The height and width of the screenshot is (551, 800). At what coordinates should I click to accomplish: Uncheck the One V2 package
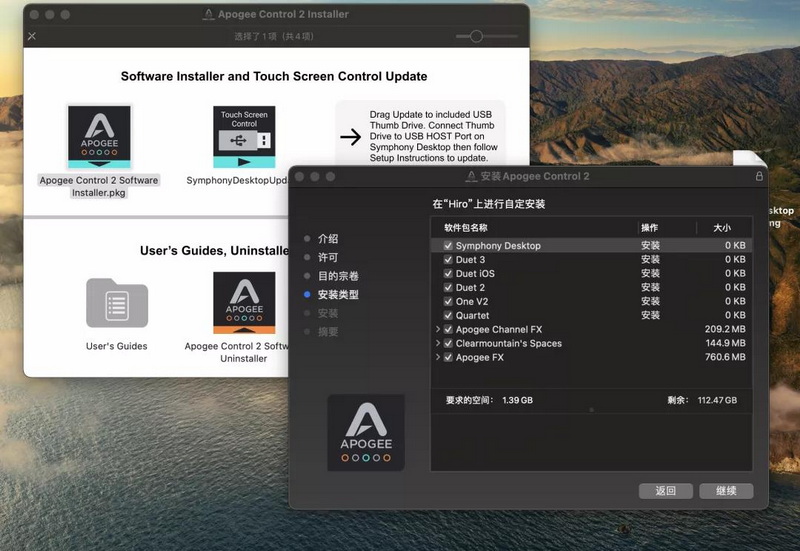[x=448, y=302]
